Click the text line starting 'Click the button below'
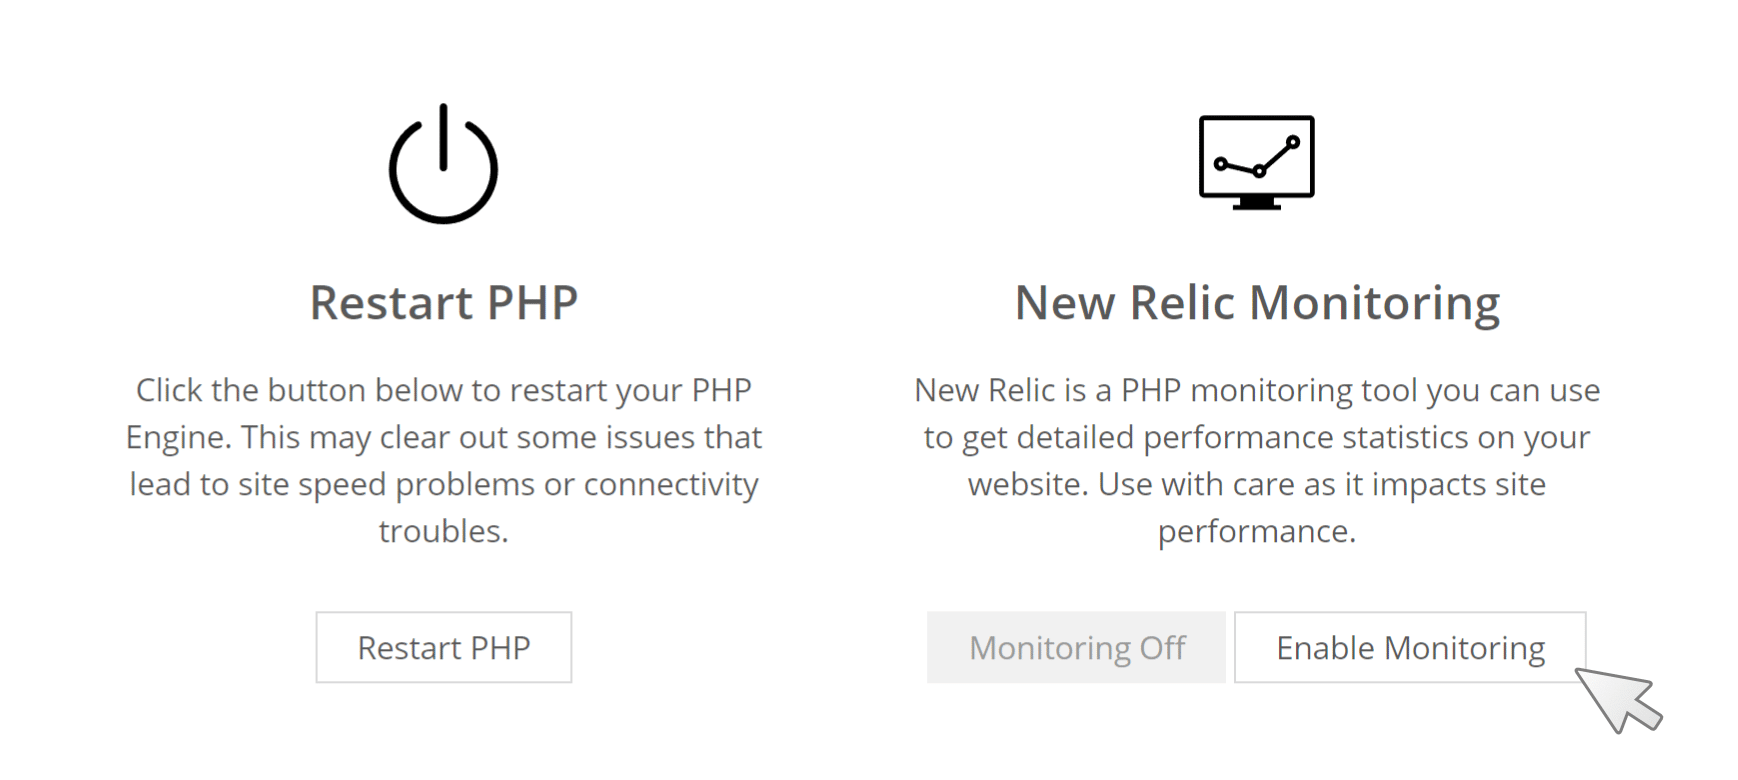The image size is (1738, 780). [444, 390]
